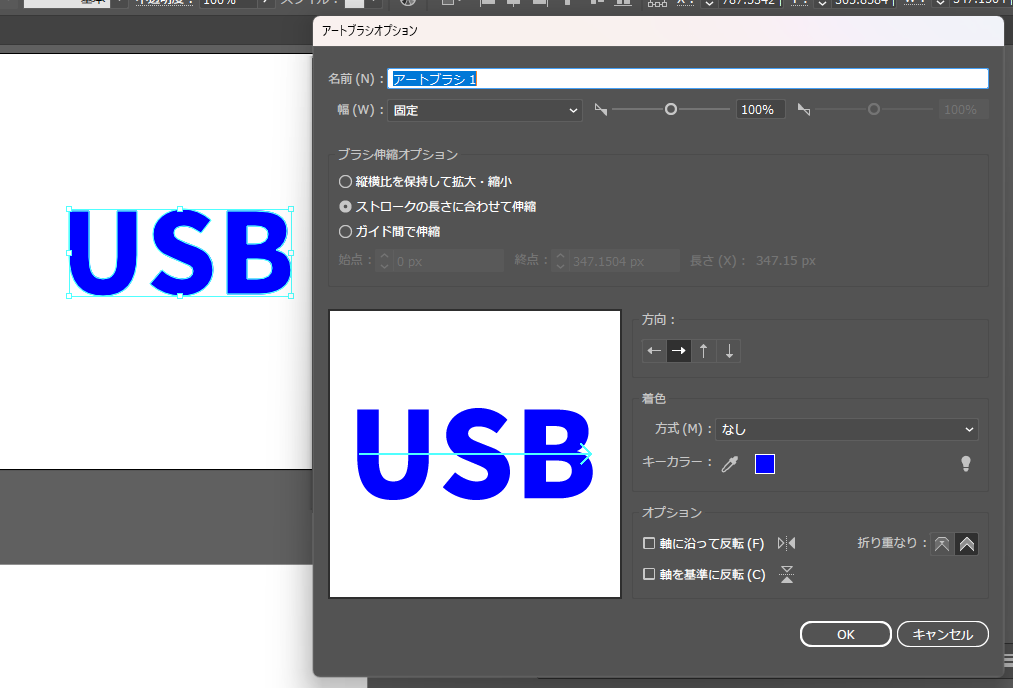
Task: Click the オプション section label
Action: click(671, 512)
